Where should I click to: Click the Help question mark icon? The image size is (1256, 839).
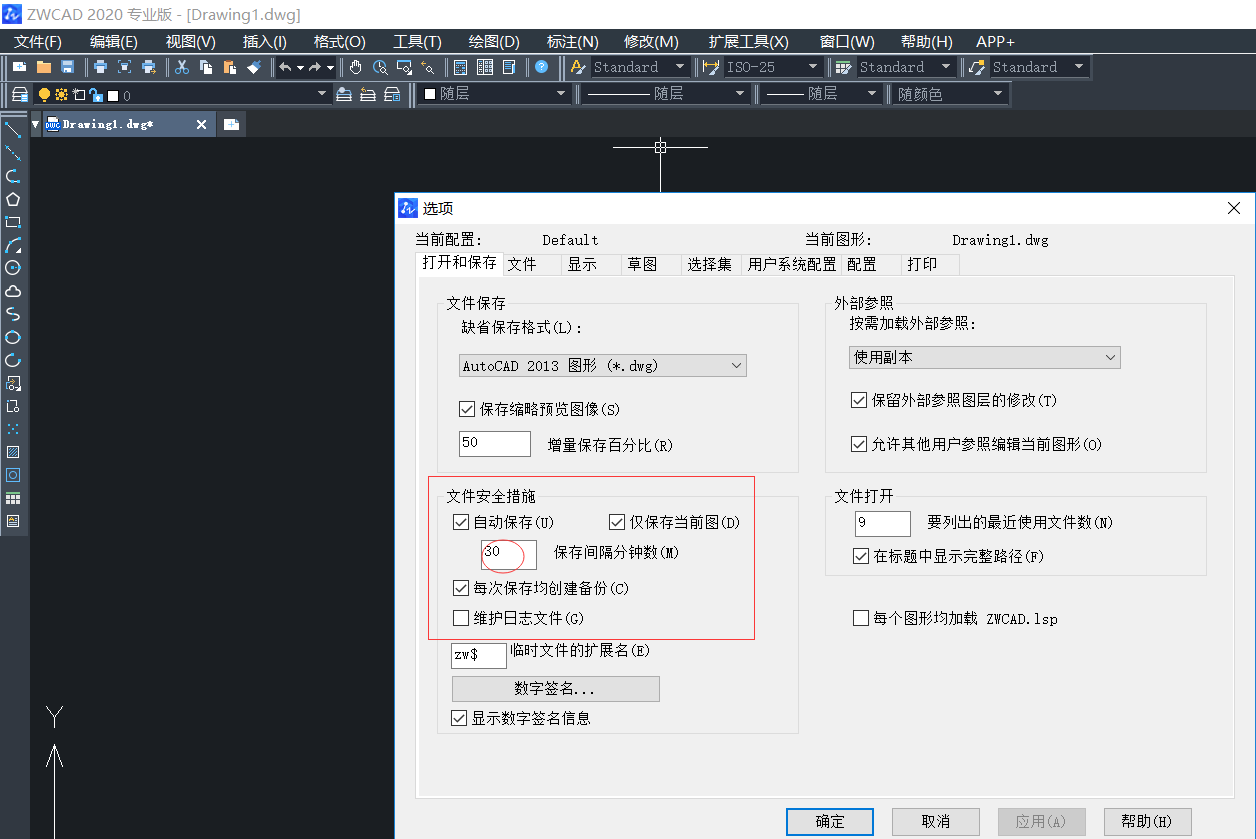click(x=540, y=67)
